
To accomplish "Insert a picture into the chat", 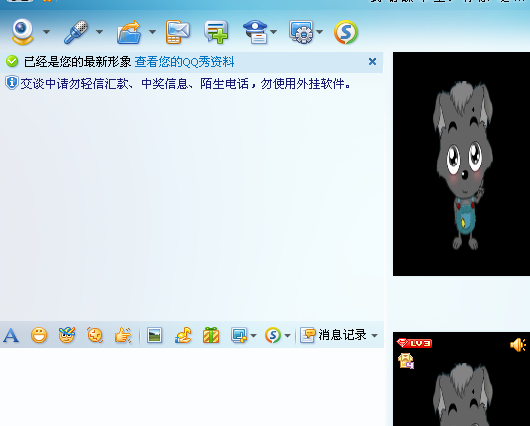I will (x=154, y=335).
